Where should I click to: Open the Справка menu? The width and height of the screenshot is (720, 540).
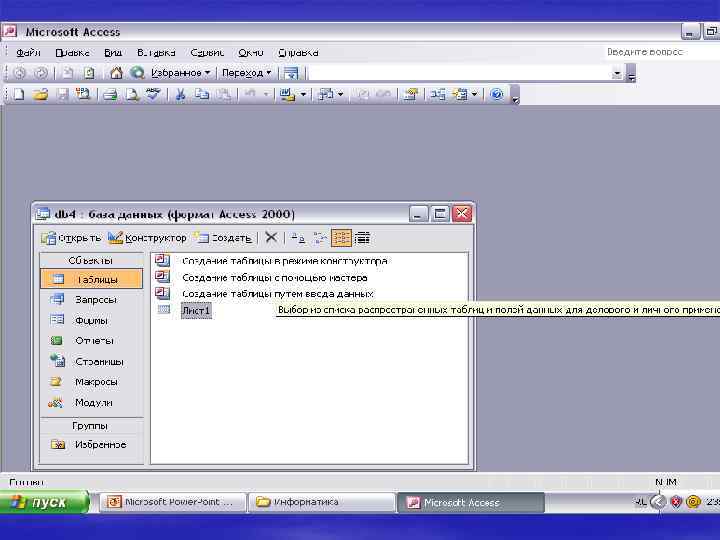[298, 53]
